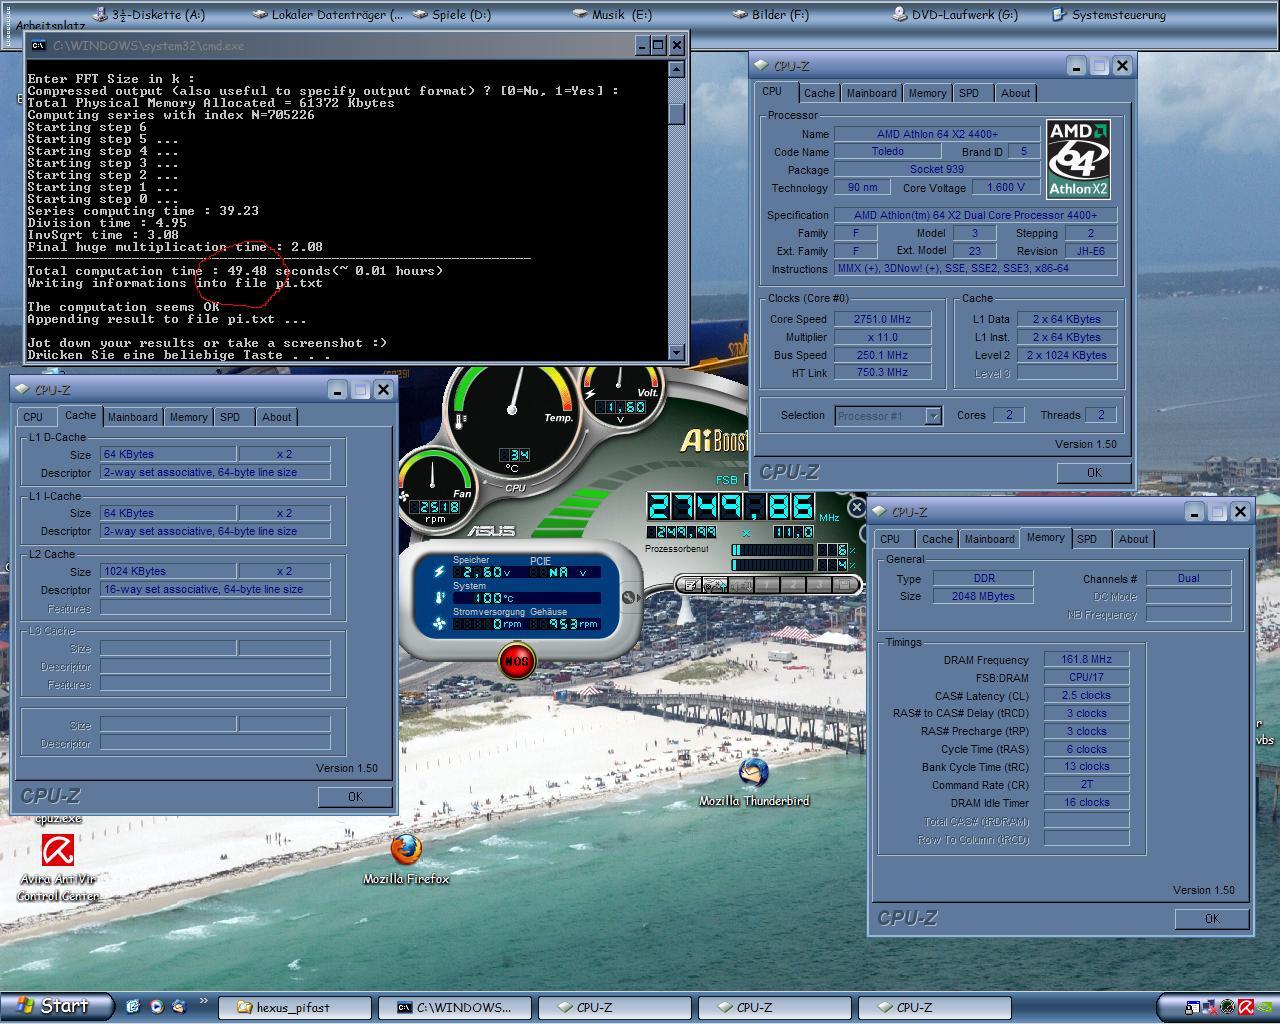Select profile 2 button in AI Booster toolbar
Viewport: 1280px width, 1024px height.
(x=793, y=584)
